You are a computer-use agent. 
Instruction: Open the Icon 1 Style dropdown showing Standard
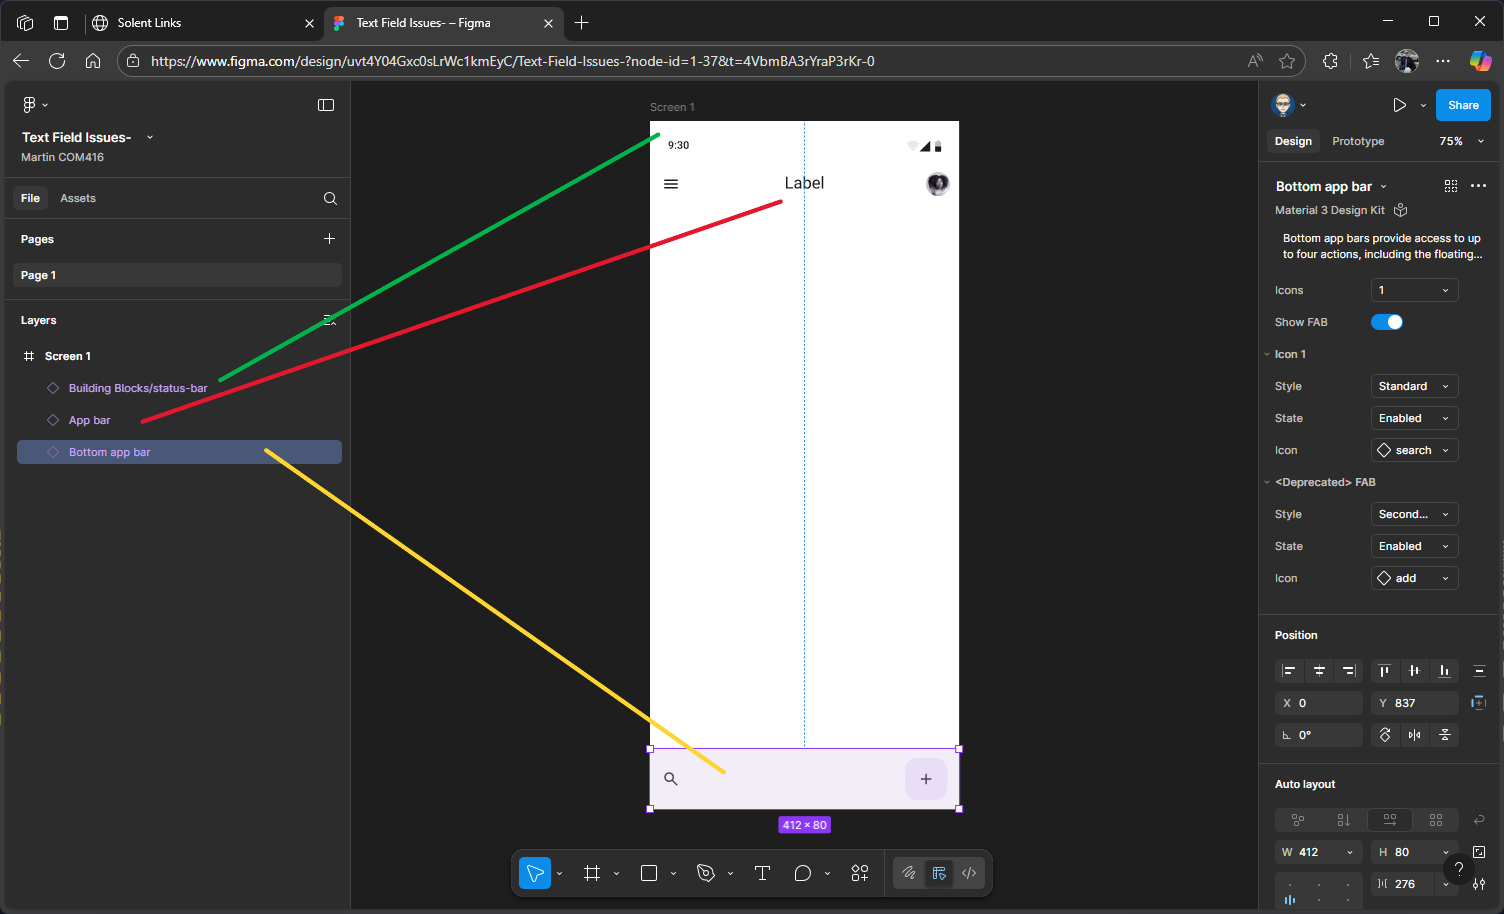[x=1414, y=386]
